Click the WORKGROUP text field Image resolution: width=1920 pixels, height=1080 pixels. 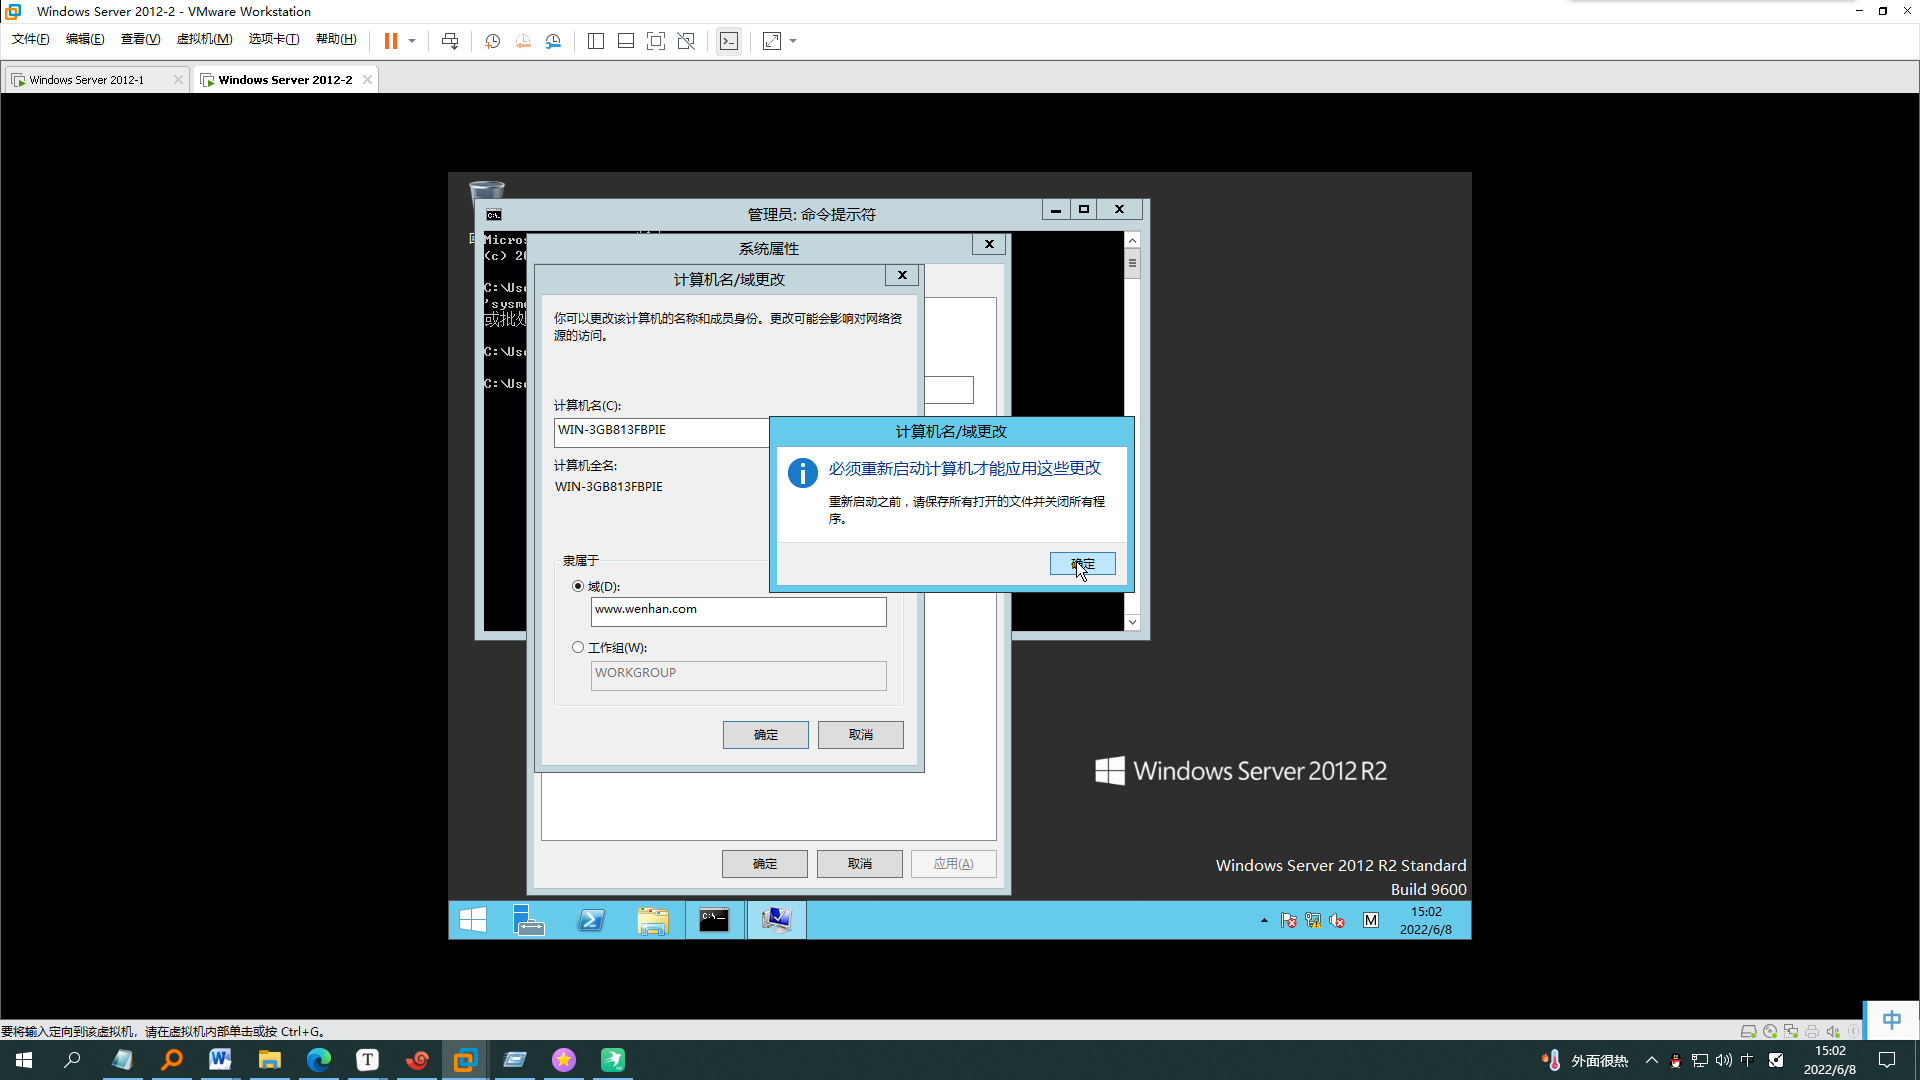tap(738, 675)
